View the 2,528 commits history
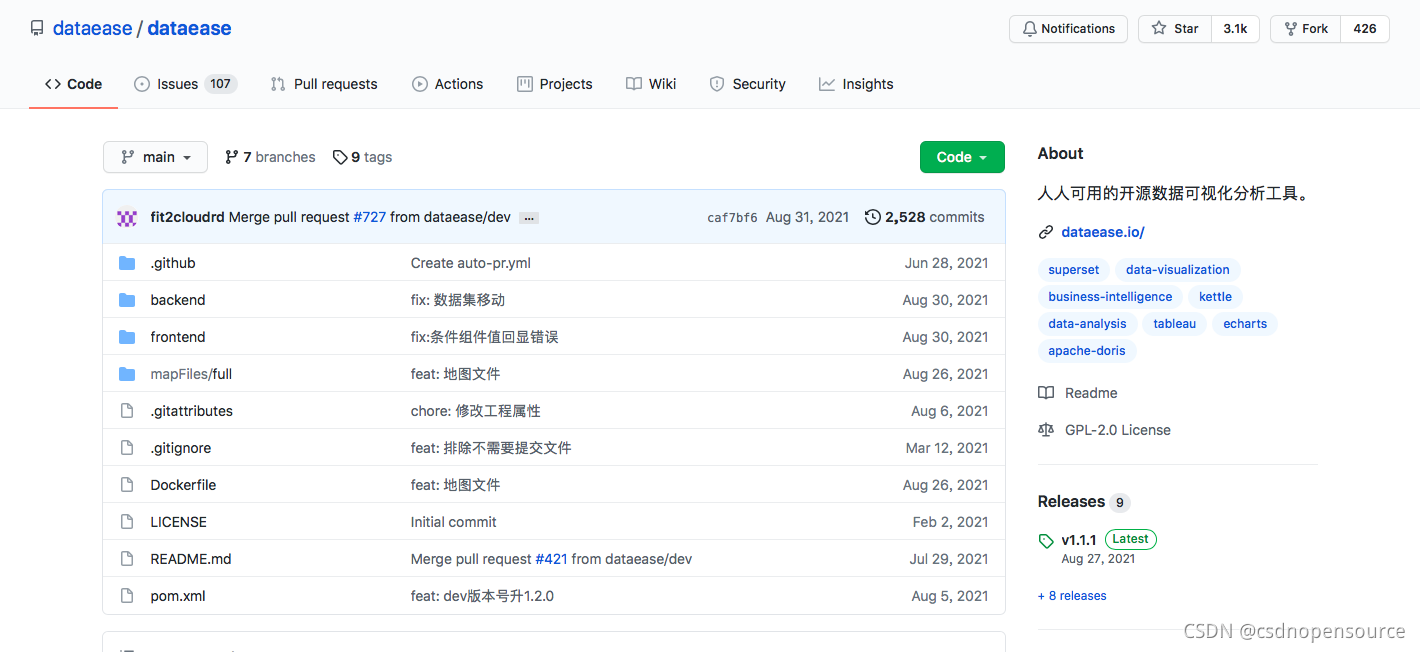1420x652 pixels. 925,217
